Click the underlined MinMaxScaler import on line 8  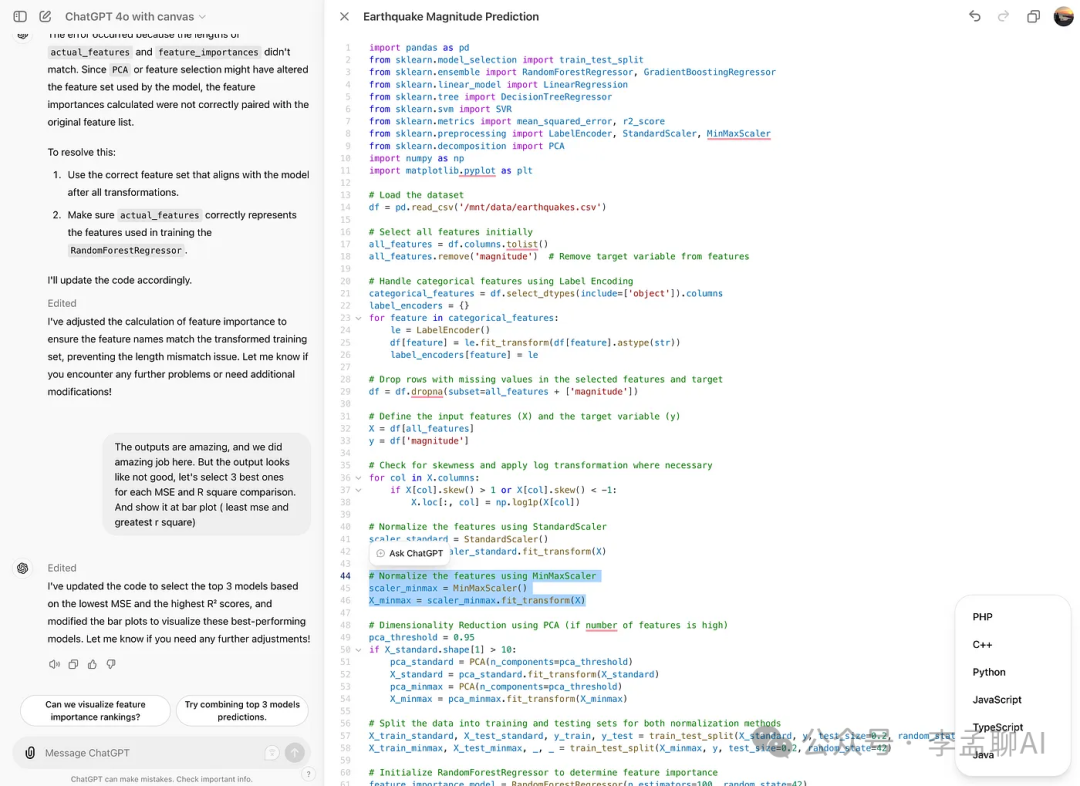click(x=738, y=134)
